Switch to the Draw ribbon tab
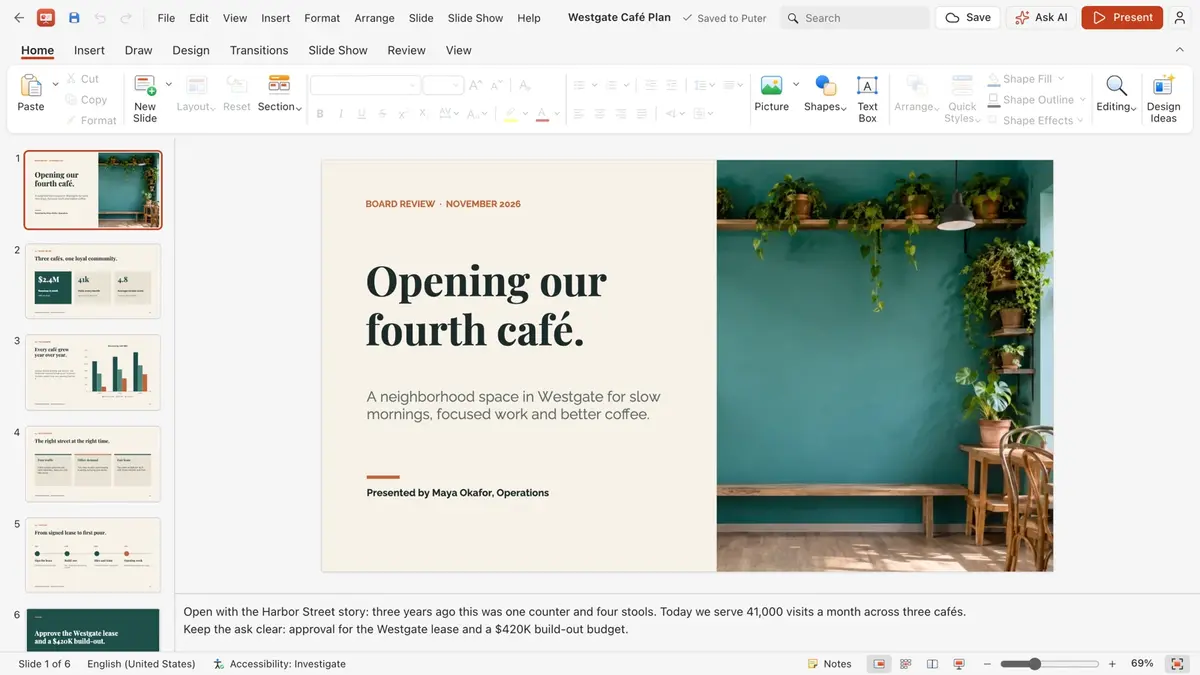This screenshot has height=675, width=1200. [x=139, y=50]
